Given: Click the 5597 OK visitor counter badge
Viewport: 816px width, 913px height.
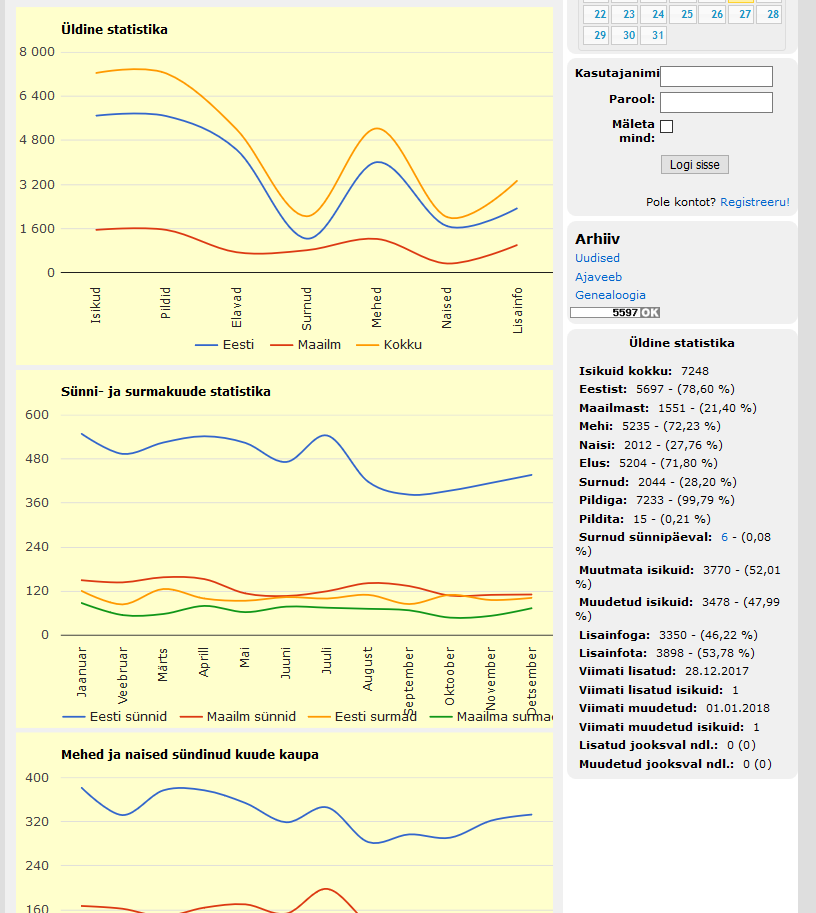Looking at the screenshot, I should click(615, 313).
